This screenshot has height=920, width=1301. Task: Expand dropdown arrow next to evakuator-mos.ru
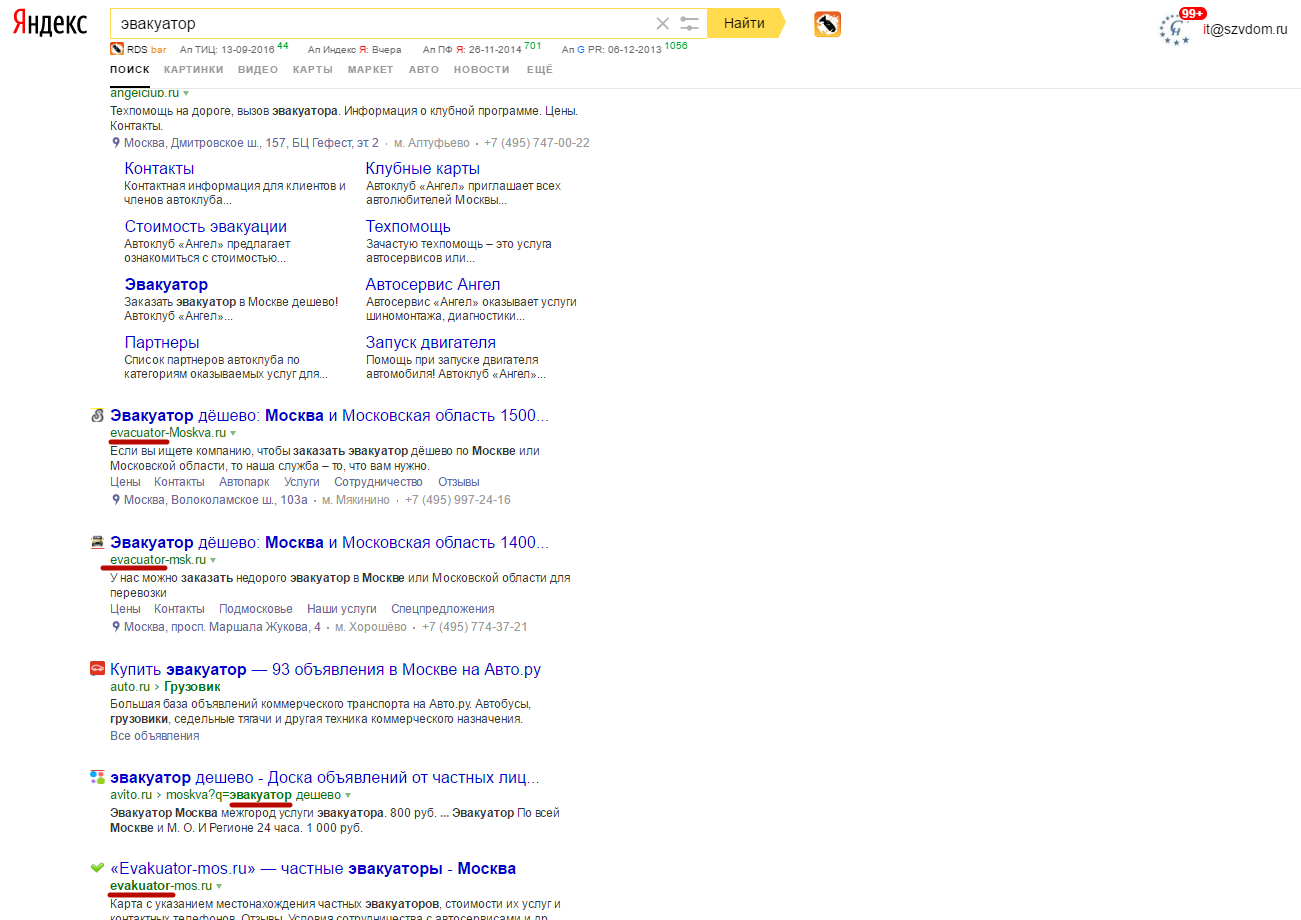[219, 887]
